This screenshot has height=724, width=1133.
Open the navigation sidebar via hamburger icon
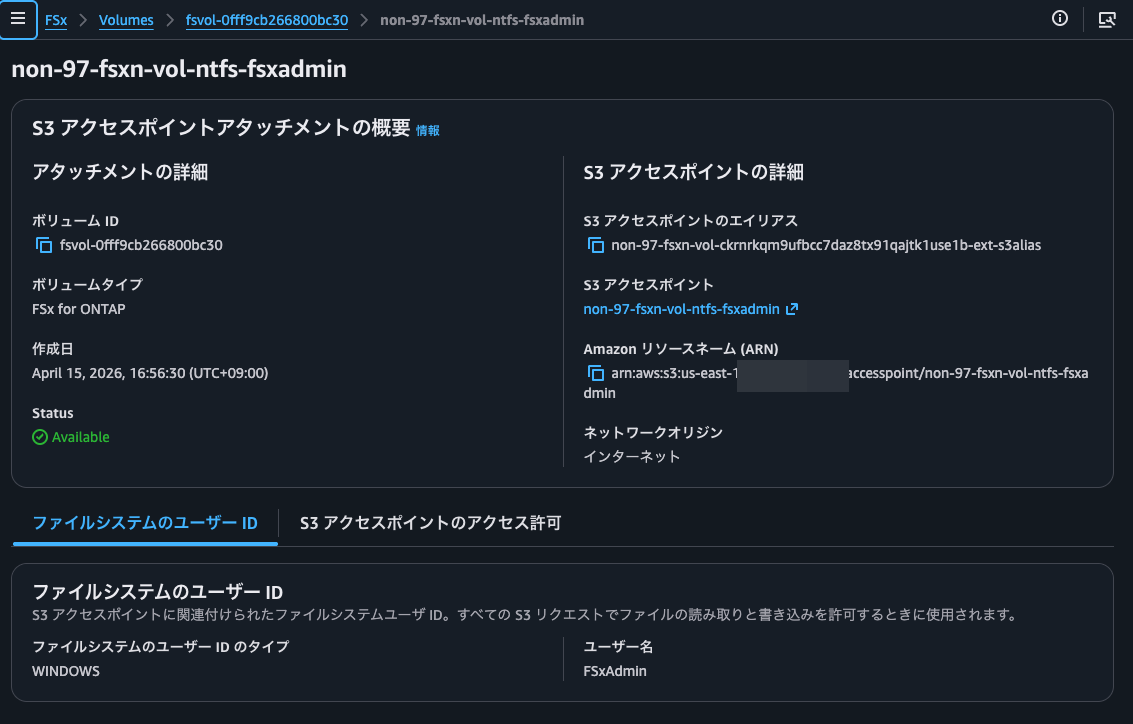pyautogui.click(x=20, y=19)
